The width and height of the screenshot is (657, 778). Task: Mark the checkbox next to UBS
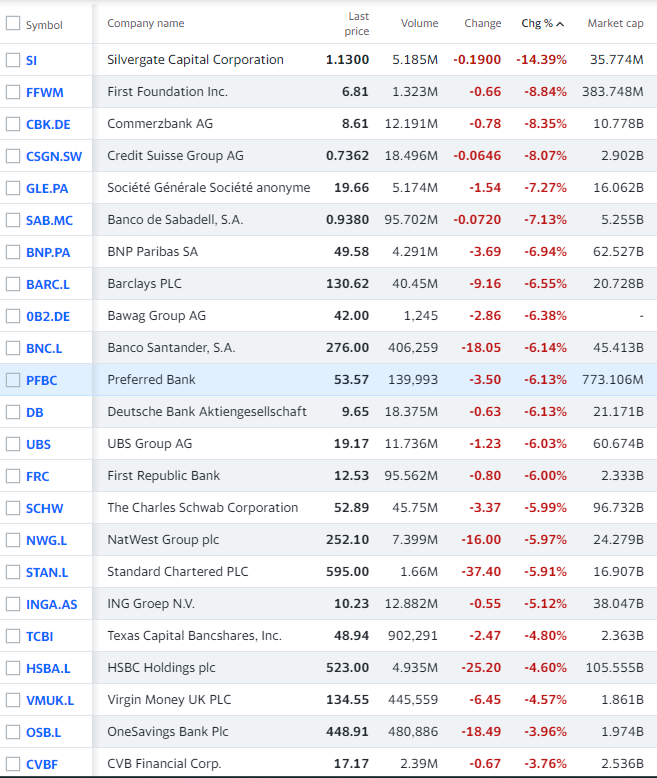point(13,444)
